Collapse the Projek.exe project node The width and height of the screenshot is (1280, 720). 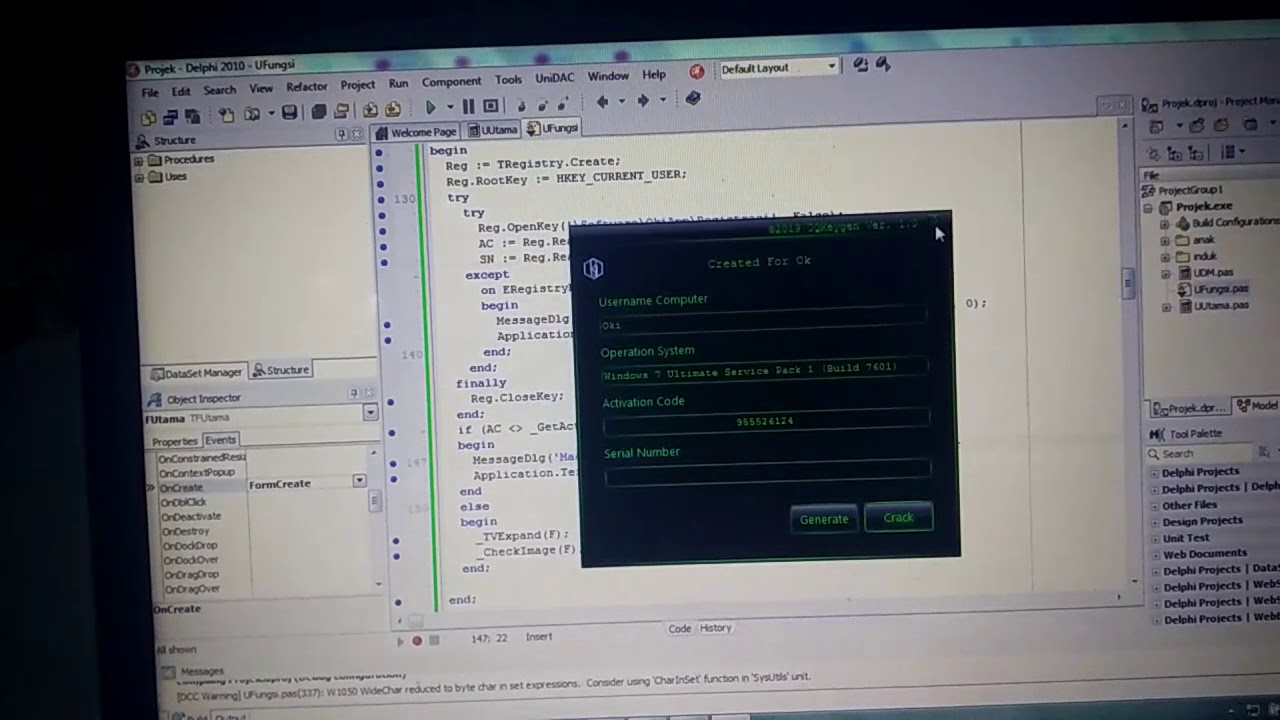point(1149,208)
